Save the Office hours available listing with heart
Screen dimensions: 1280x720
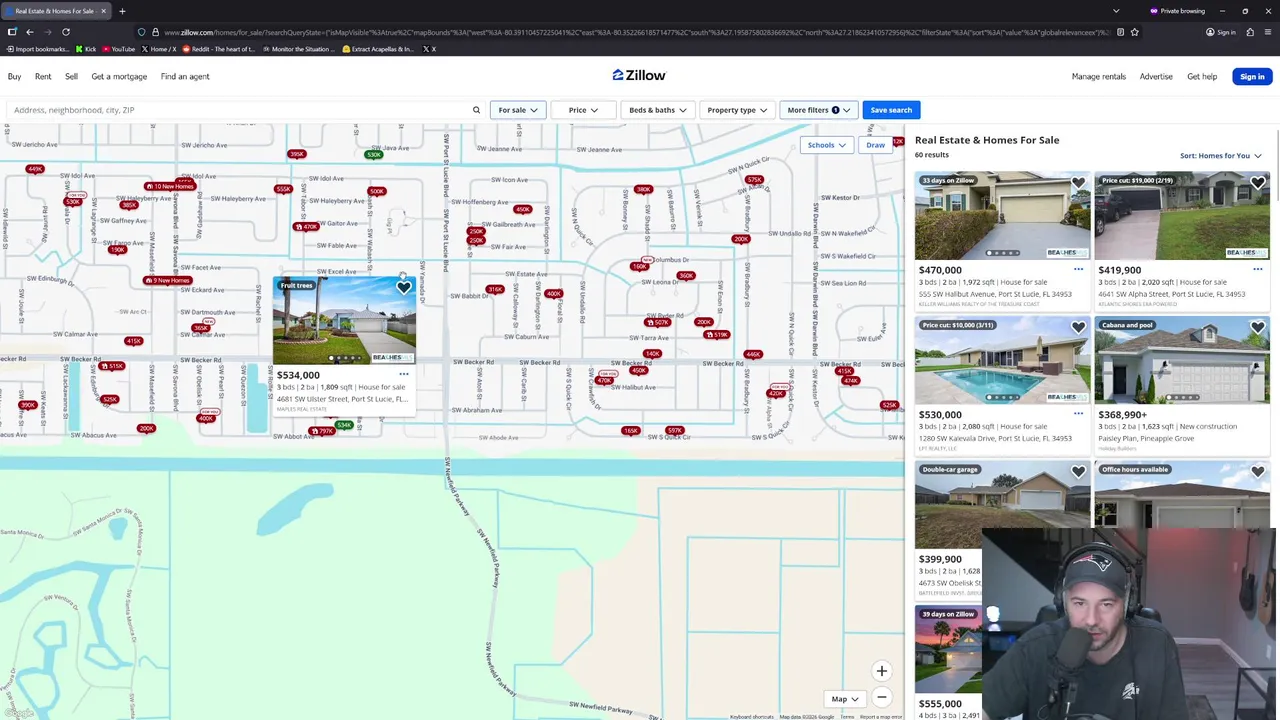[1257, 471]
